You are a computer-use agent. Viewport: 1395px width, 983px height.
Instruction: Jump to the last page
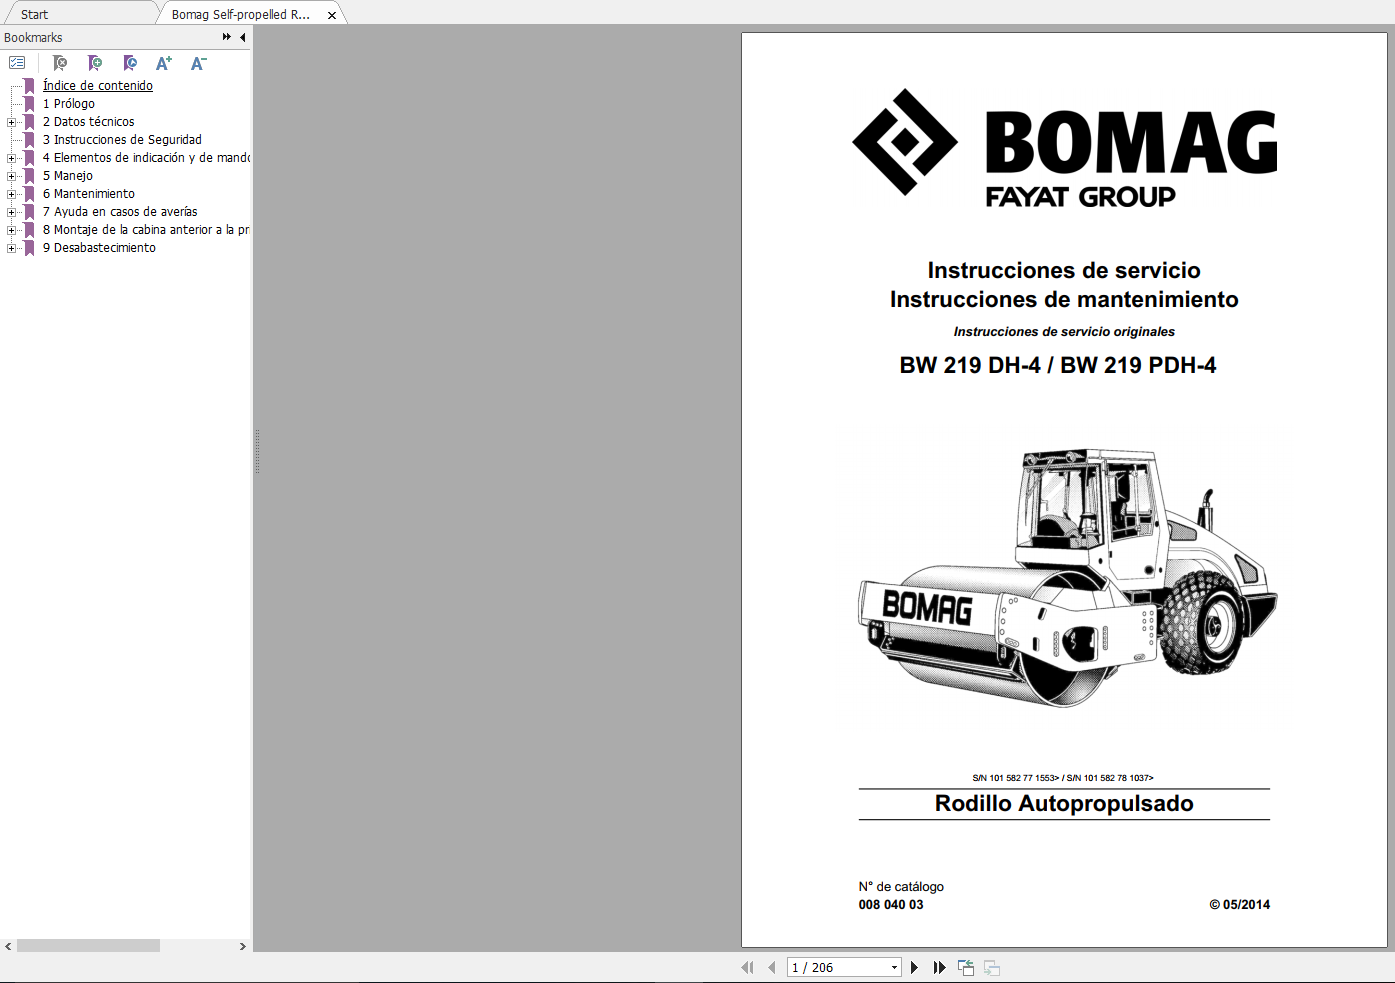click(939, 967)
